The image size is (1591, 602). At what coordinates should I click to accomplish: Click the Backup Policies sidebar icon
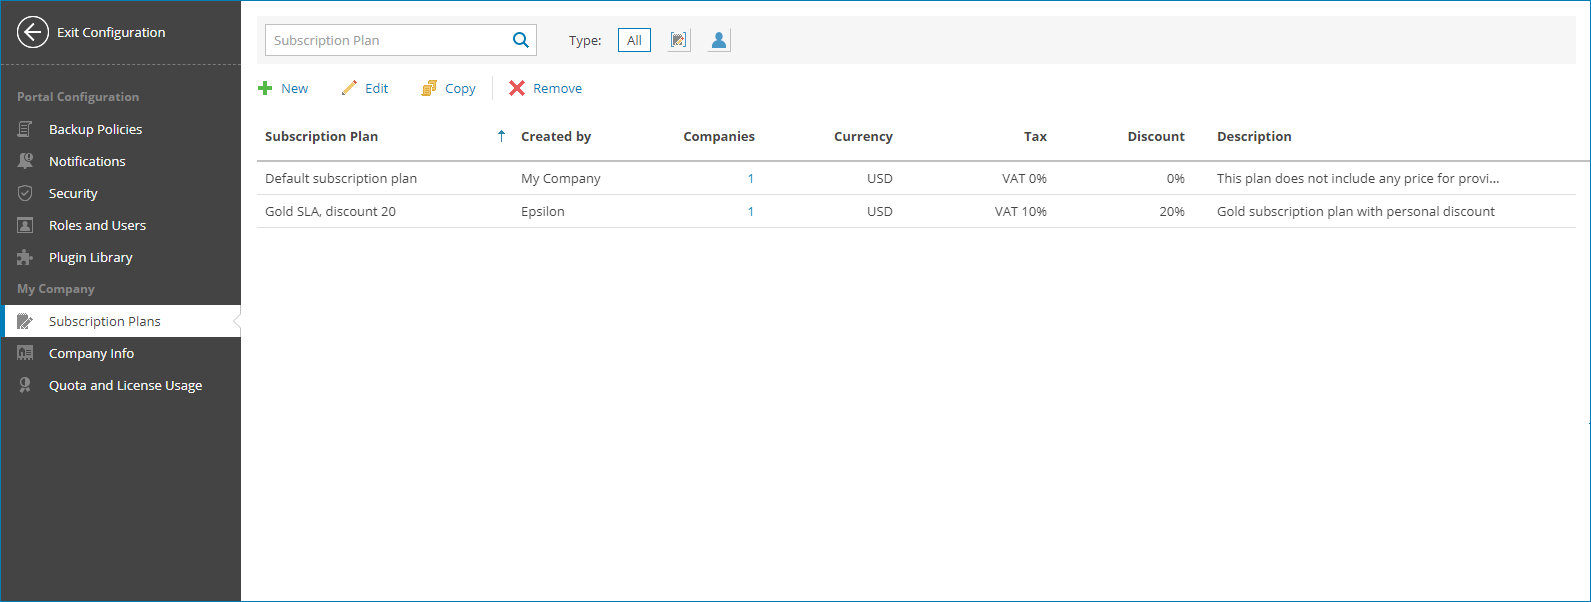25,129
